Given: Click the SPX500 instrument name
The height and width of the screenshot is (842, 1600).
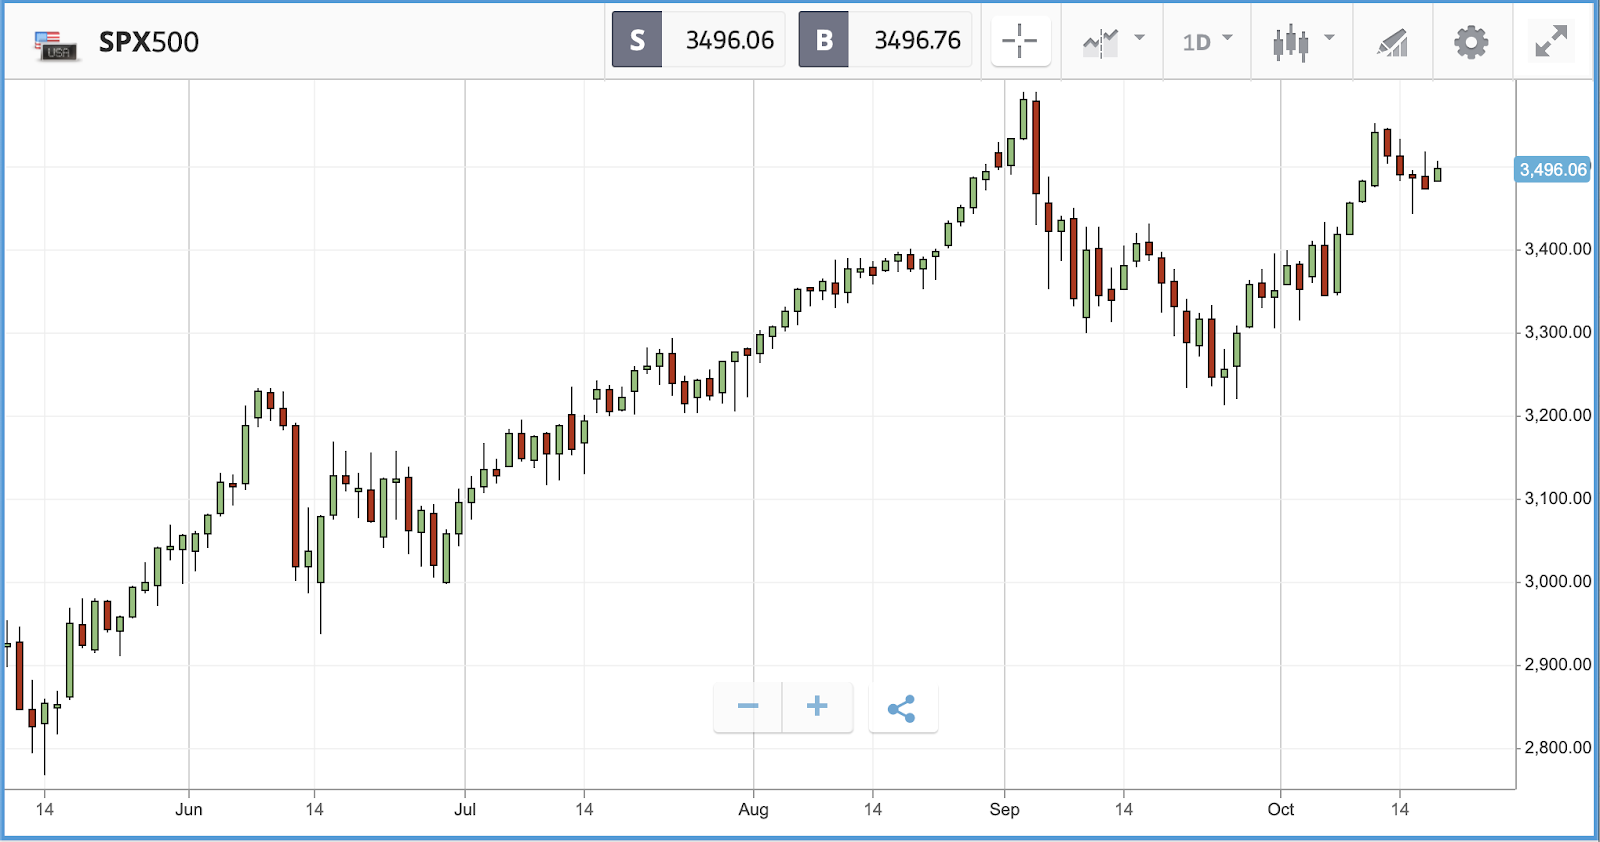Looking at the screenshot, I should pos(149,42).
